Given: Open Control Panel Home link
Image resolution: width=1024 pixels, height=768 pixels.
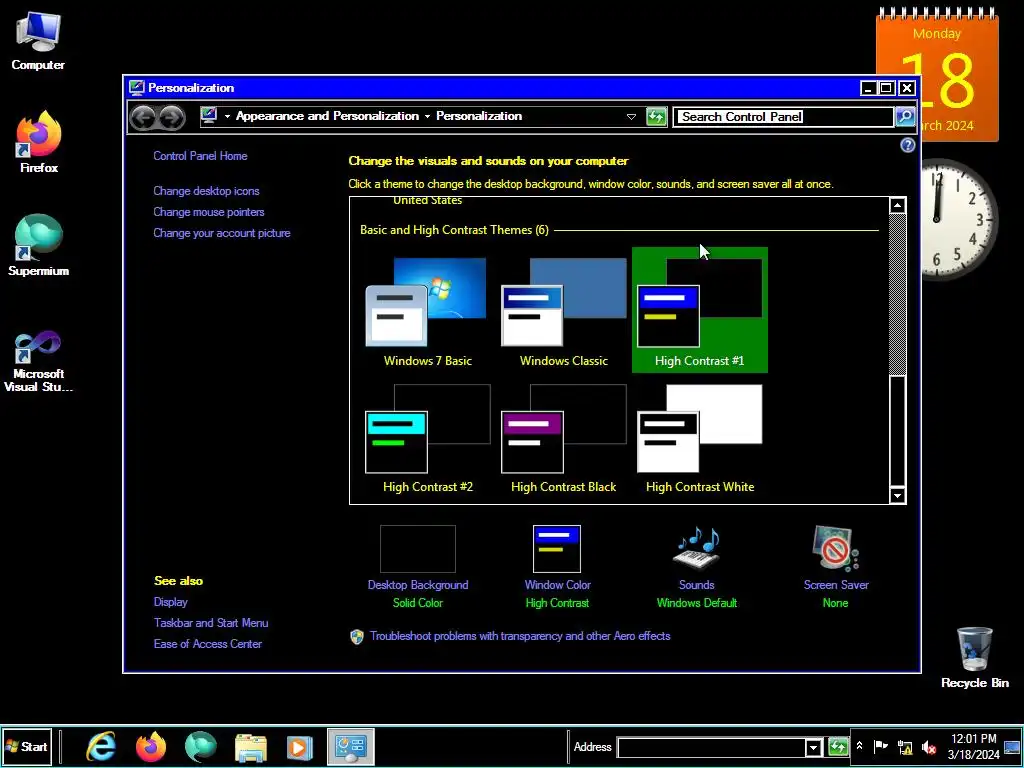Looking at the screenshot, I should [200, 156].
